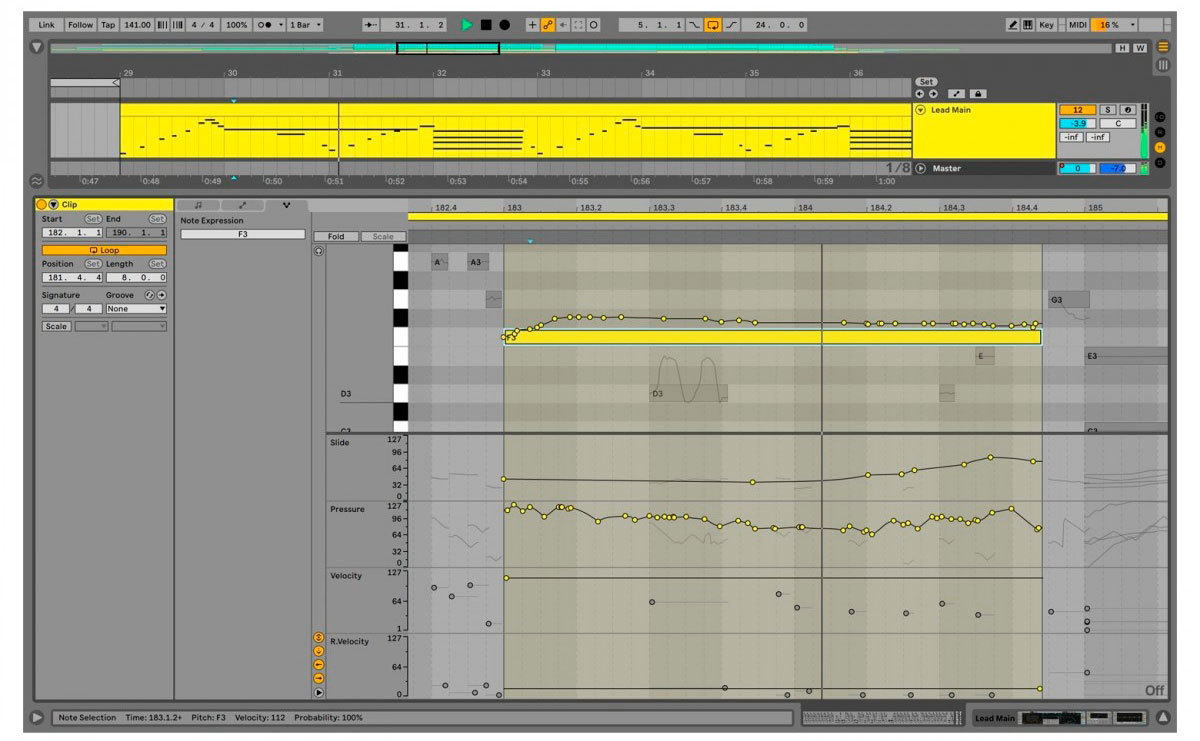Collapse the Lead Main track
1200x741 pixels.
pos(920,110)
